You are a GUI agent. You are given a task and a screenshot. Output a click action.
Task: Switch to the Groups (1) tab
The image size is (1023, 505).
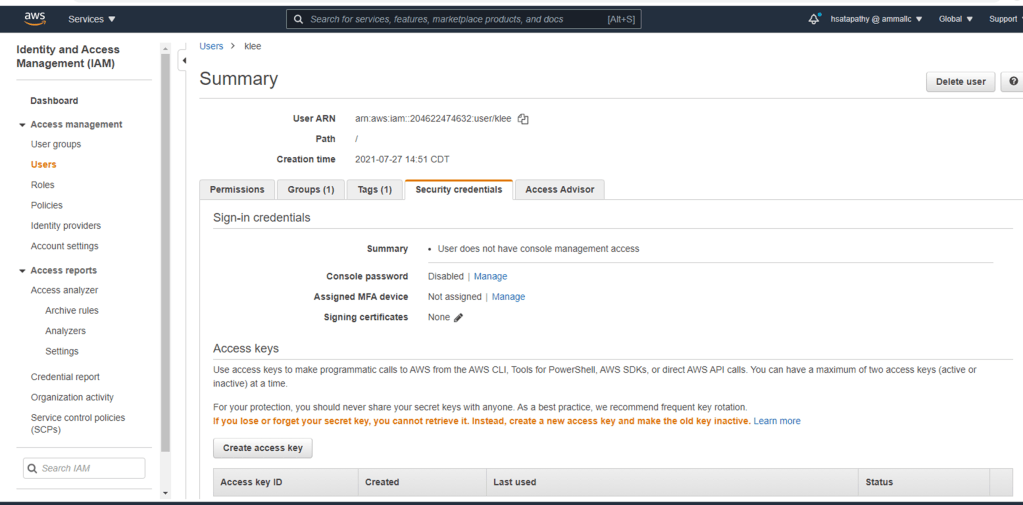click(x=311, y=190)
